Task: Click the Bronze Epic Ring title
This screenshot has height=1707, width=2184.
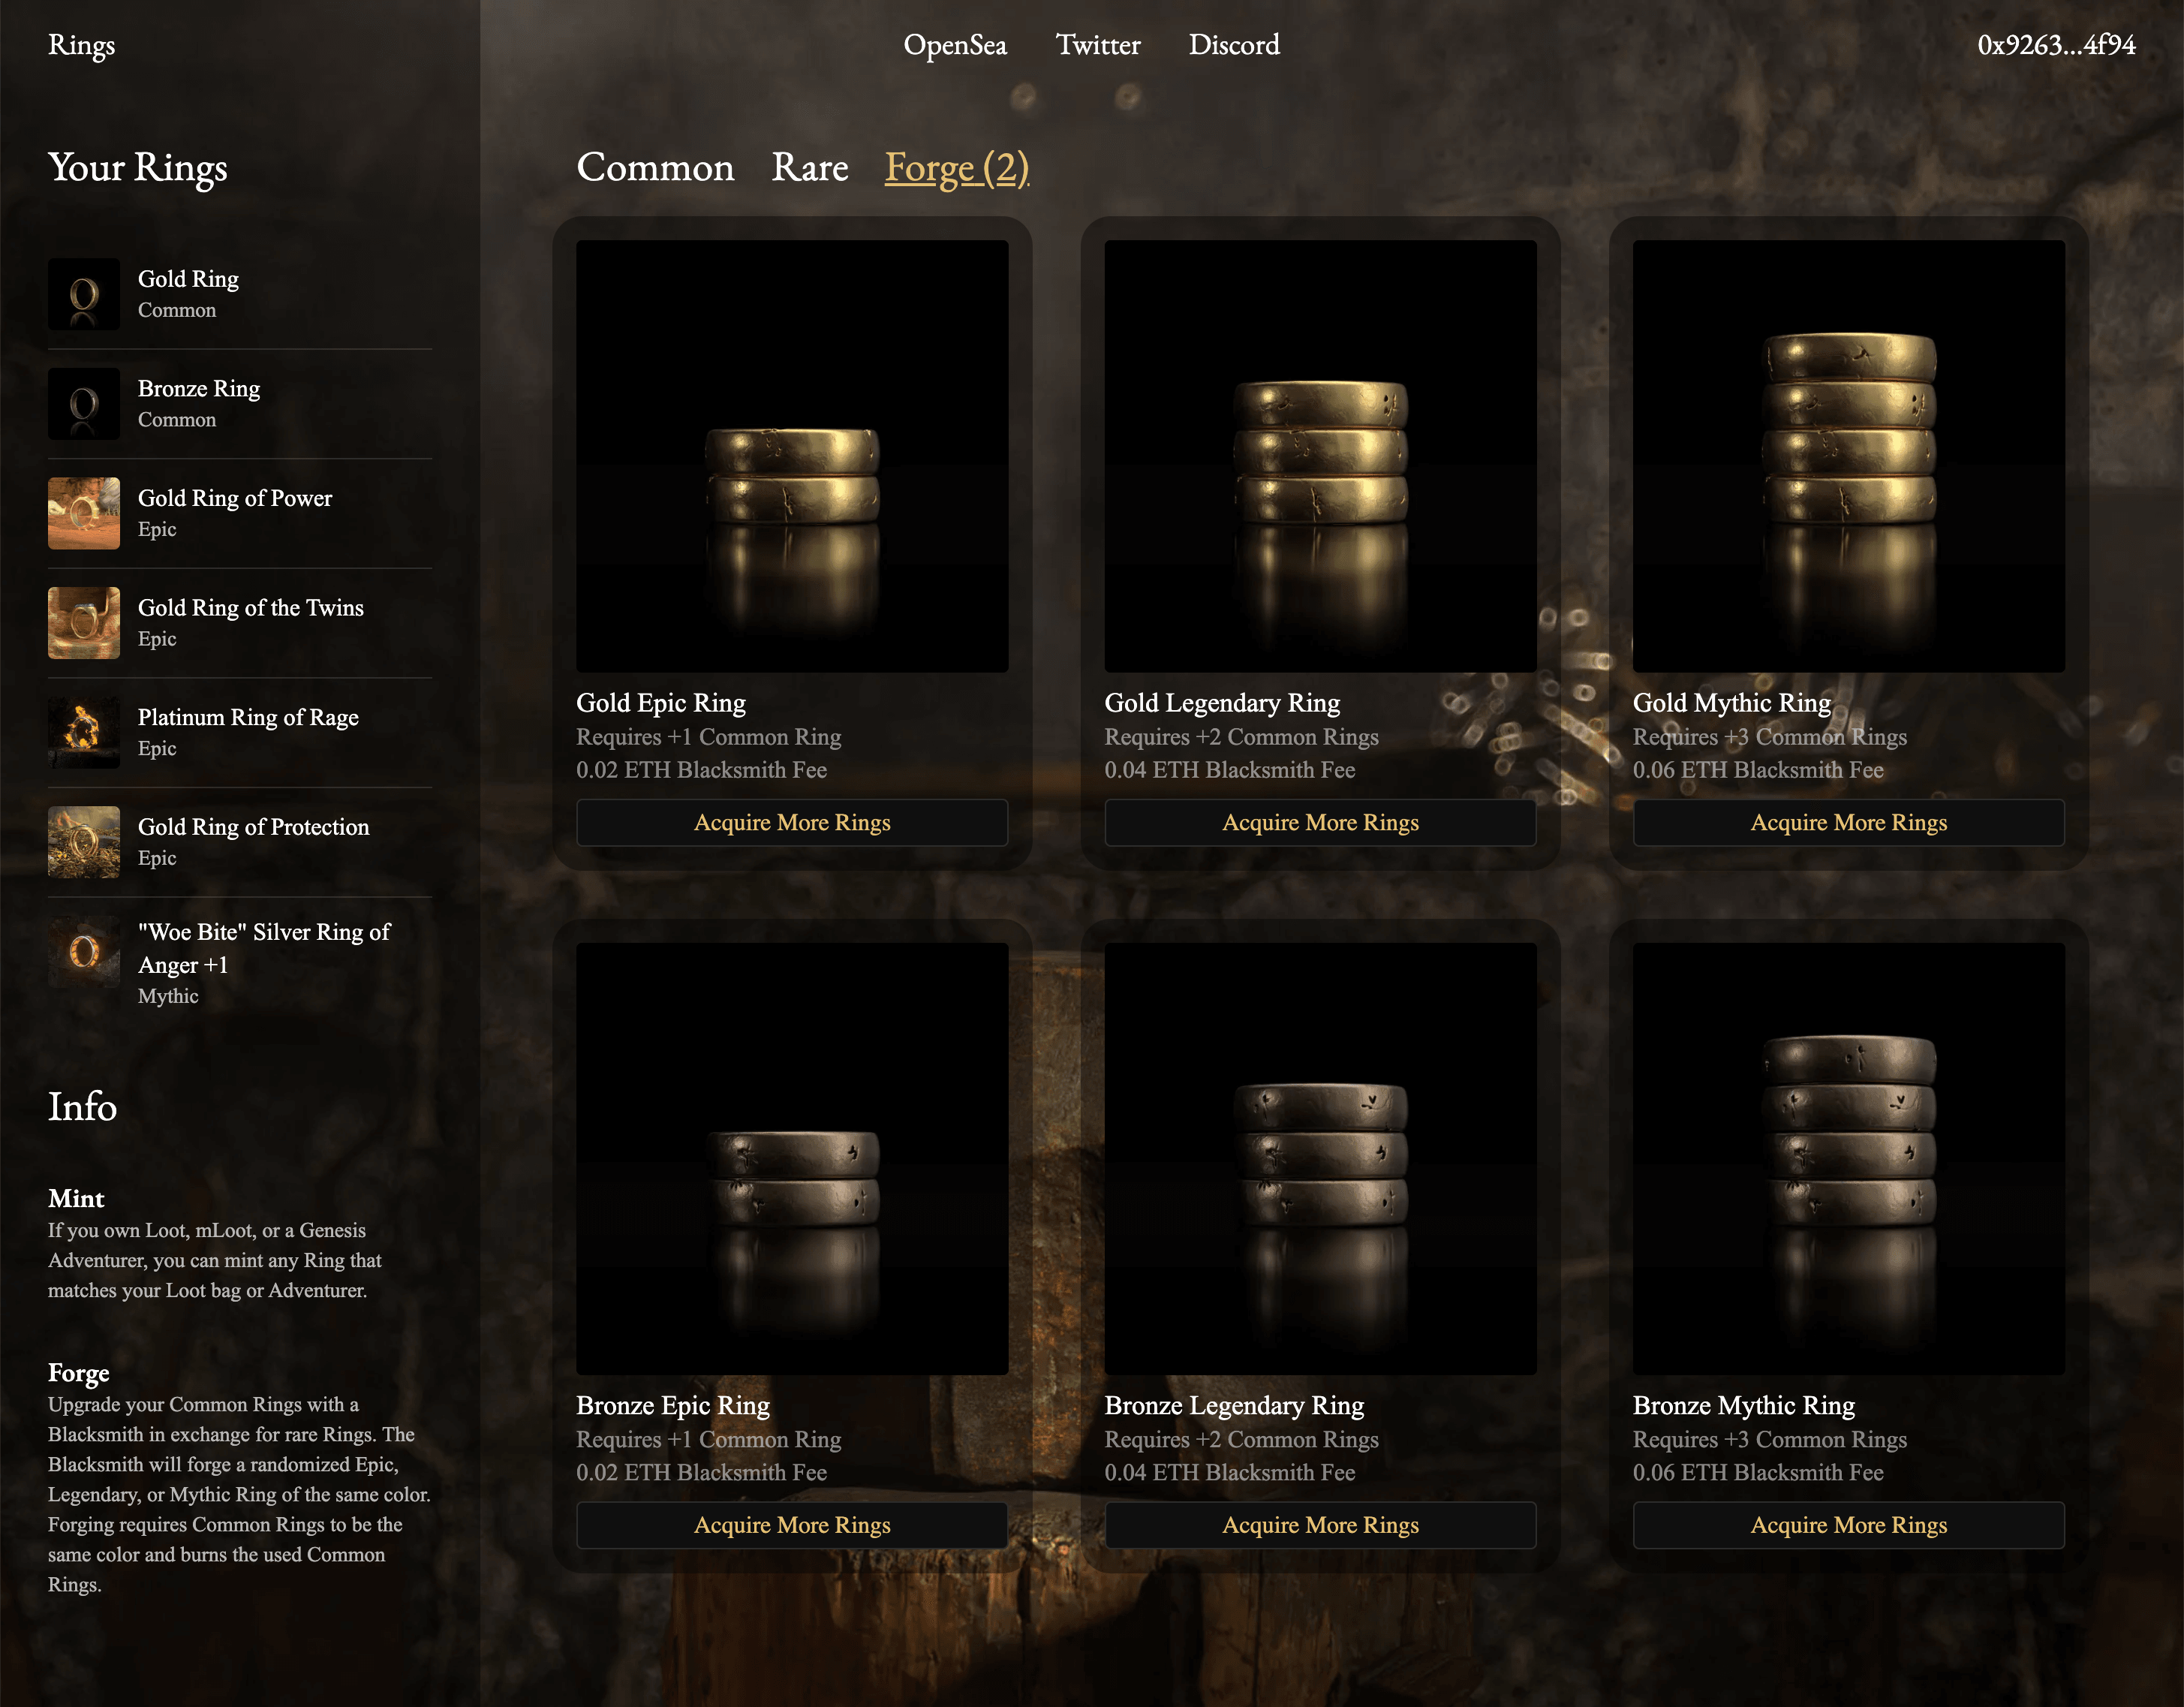Action: (x=673, y=1406)
